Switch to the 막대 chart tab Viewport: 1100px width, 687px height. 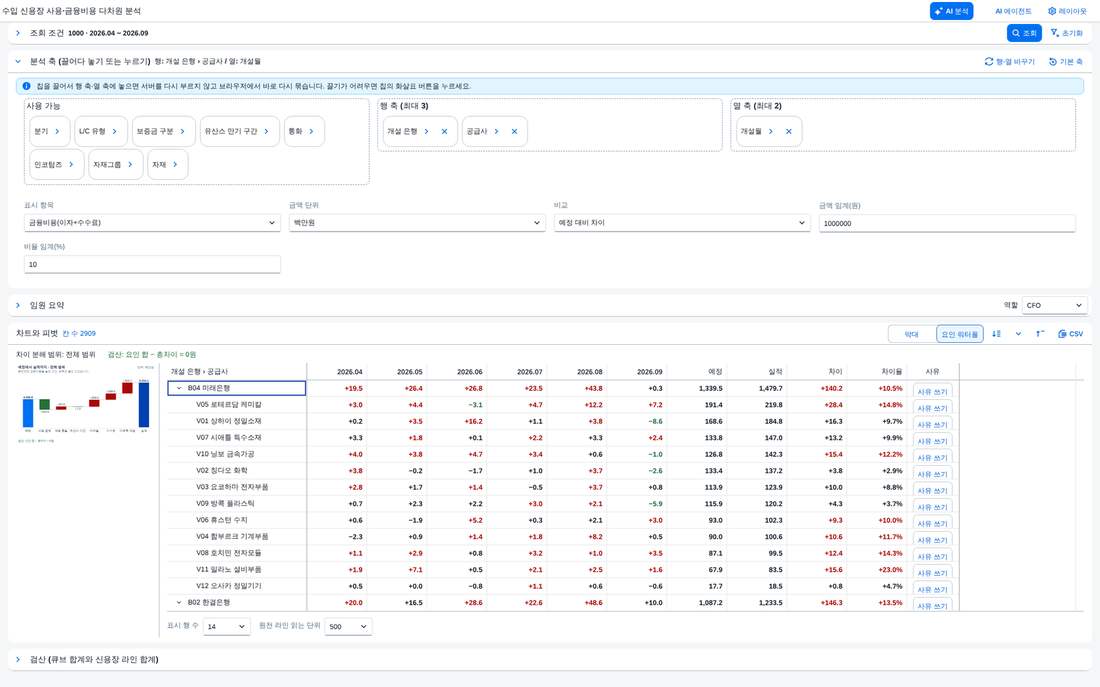pos(912,334)
